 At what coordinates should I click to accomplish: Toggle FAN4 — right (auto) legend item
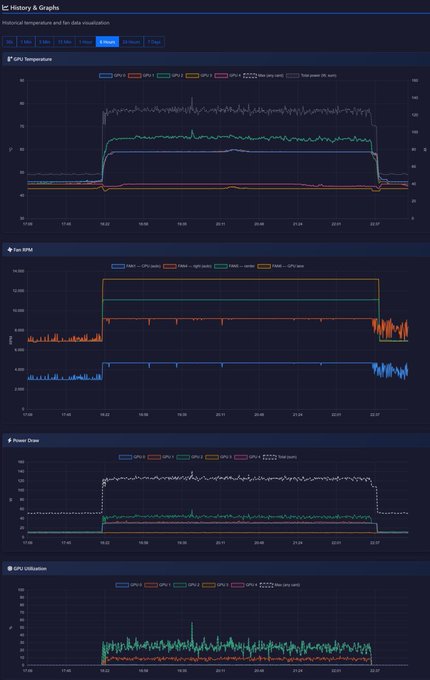point(187,266)
